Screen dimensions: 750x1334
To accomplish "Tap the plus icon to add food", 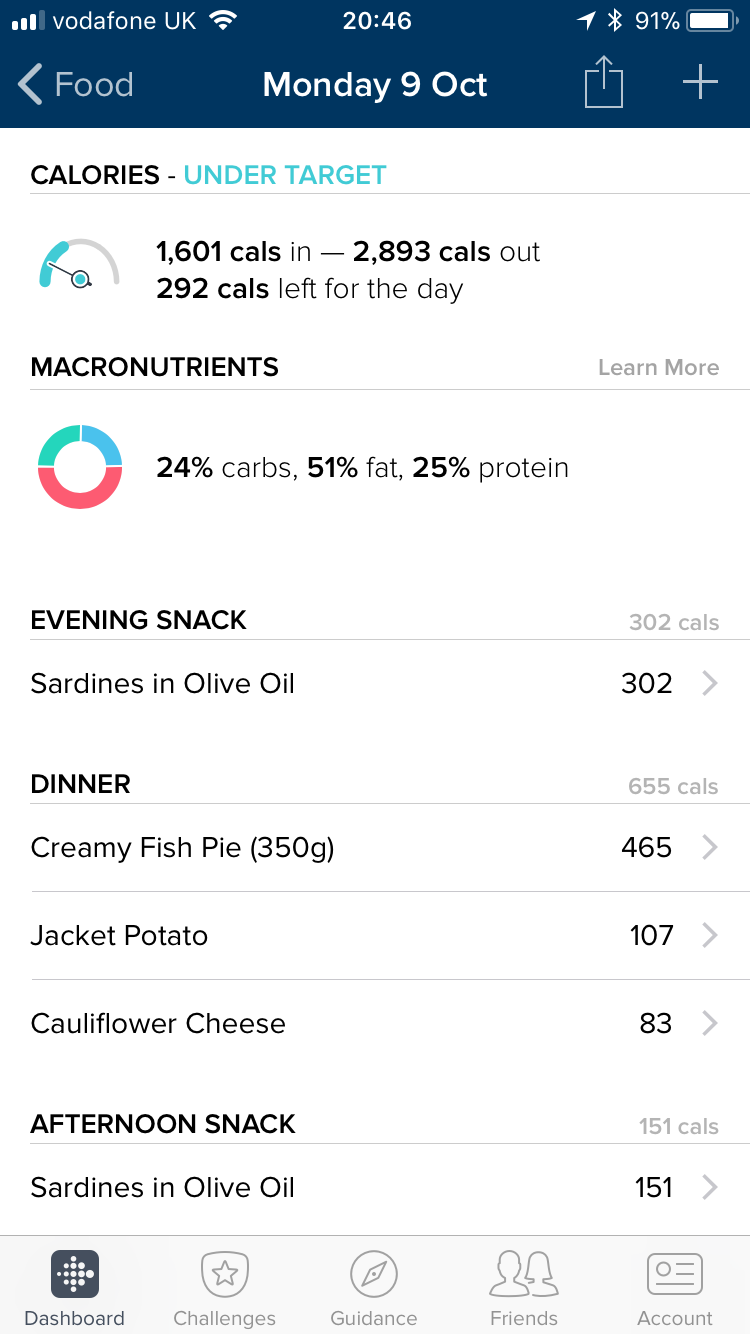I will [700, 82].
